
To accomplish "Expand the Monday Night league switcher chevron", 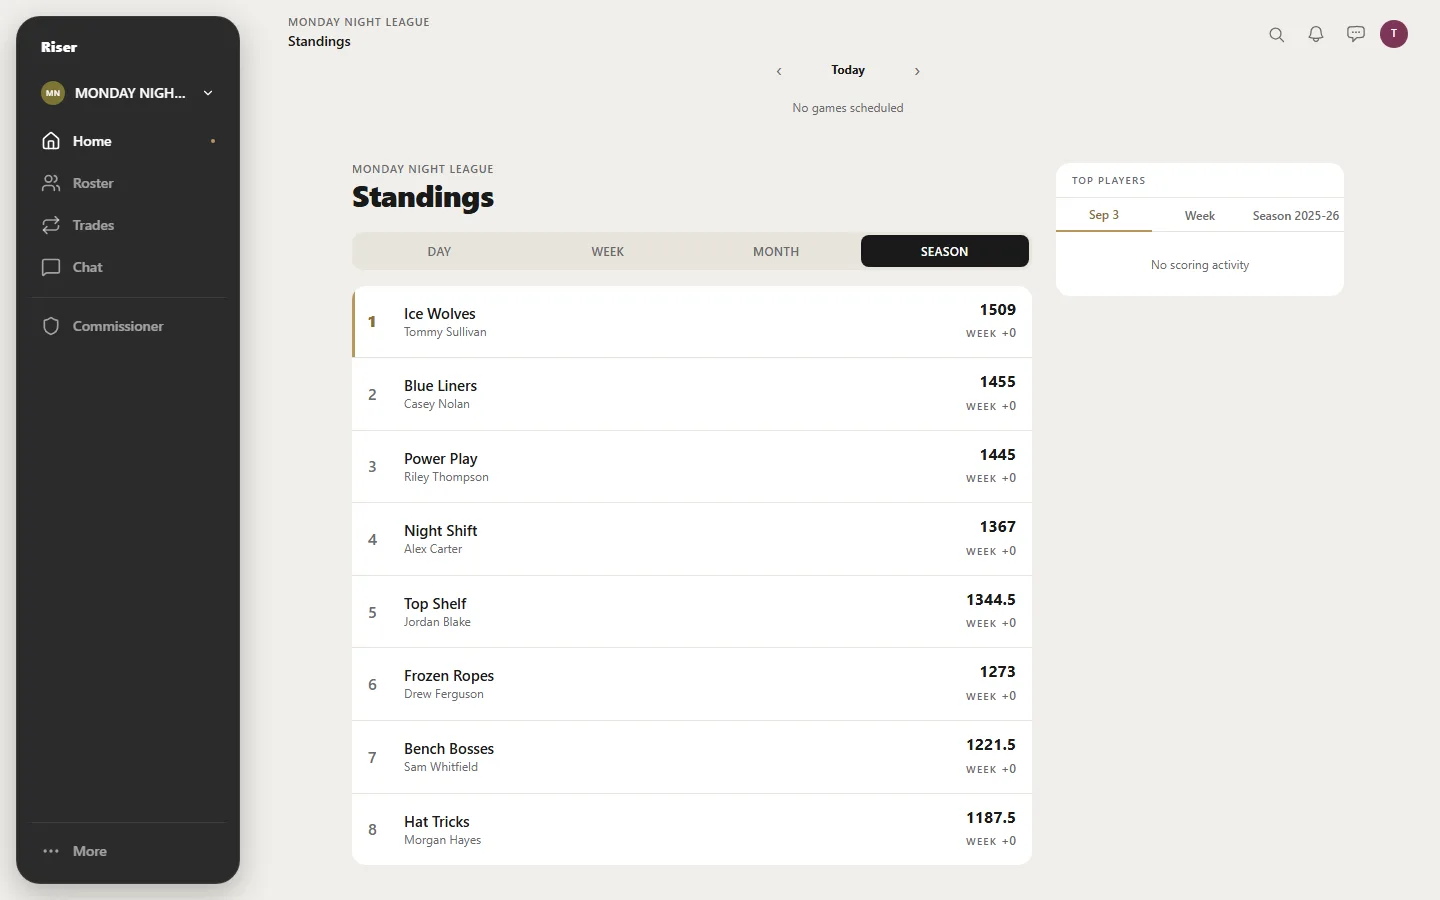I will 208,93.
